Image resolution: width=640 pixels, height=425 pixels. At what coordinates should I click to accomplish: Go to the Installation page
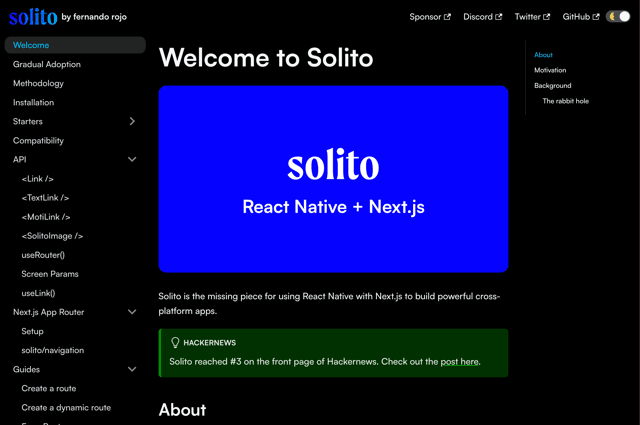33,102
